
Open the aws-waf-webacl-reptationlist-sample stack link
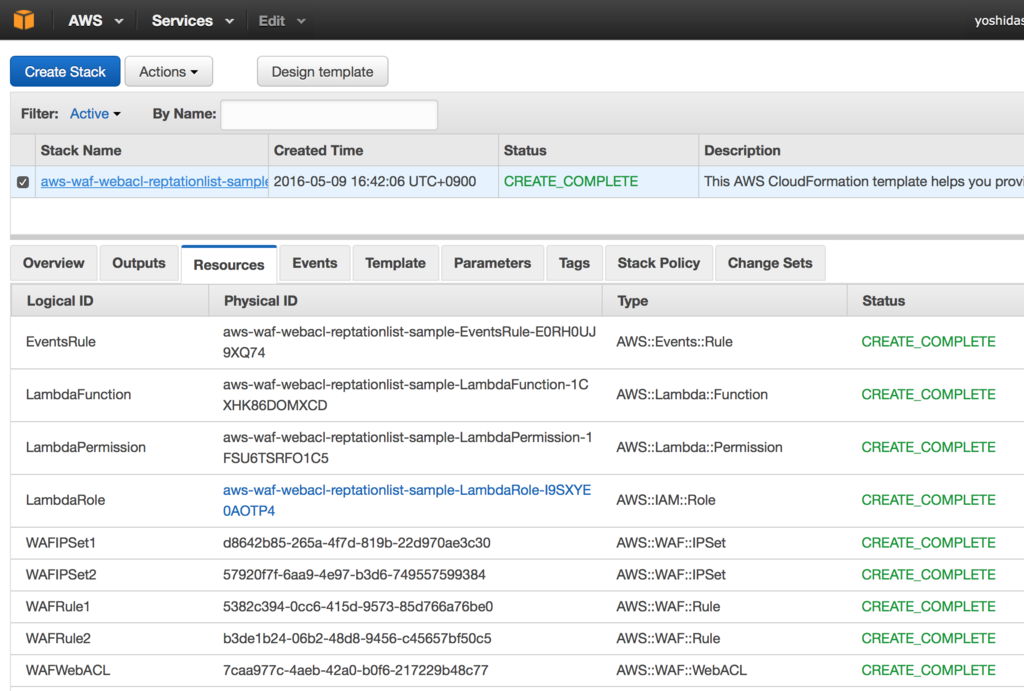(x=154, y=182)
